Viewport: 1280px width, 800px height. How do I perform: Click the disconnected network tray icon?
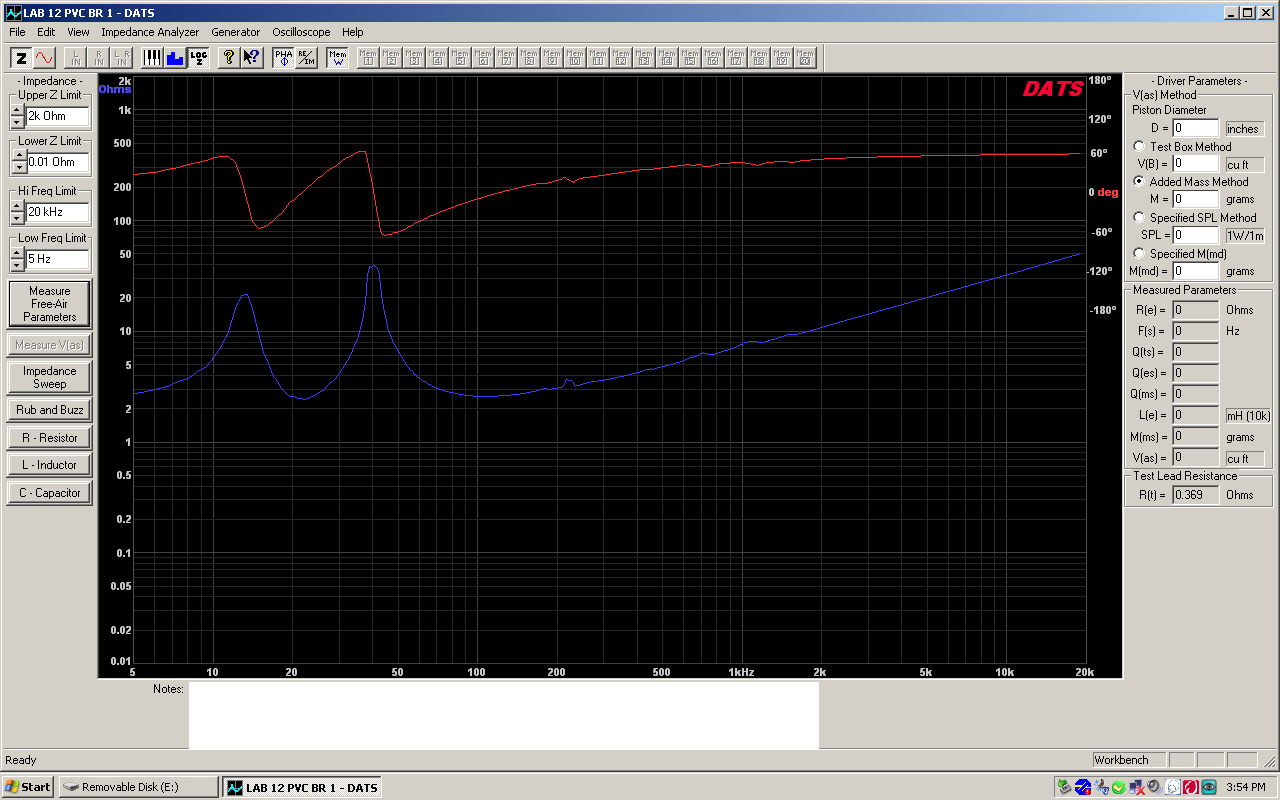[x=1136, y=787]
